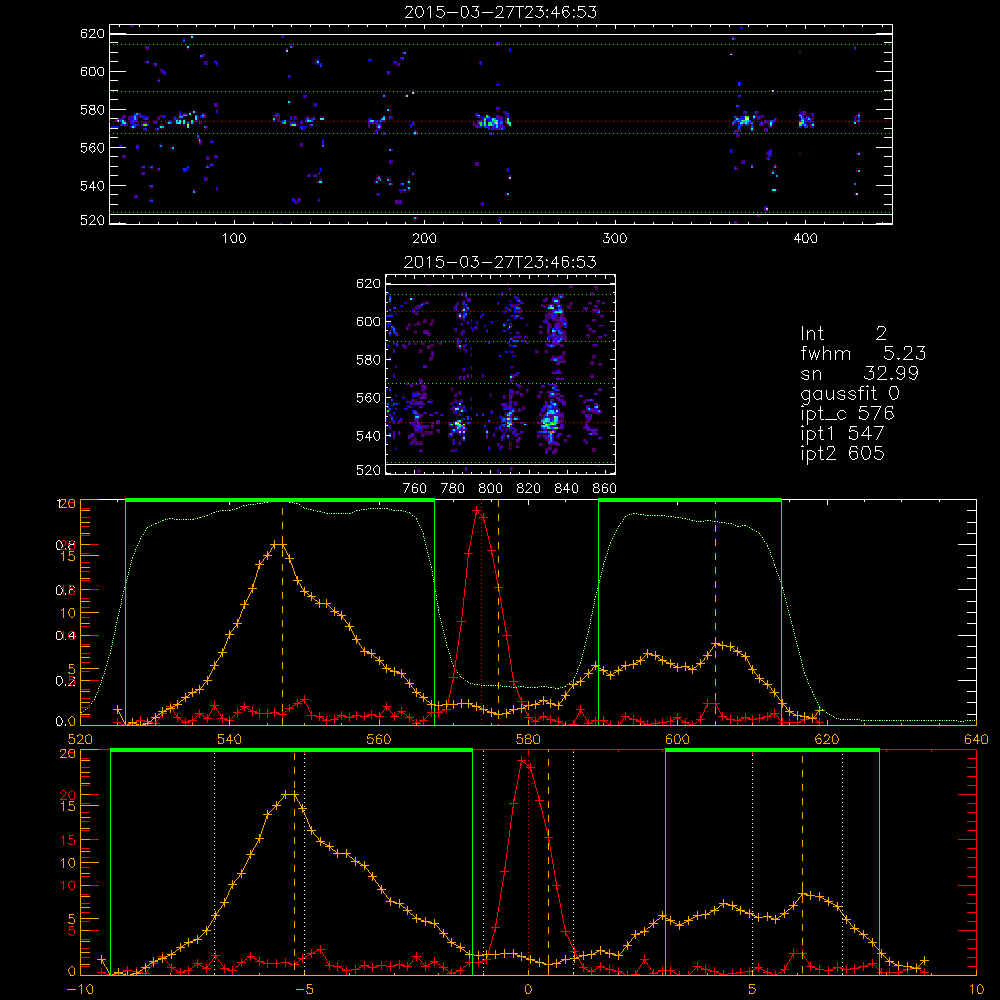Click orange curve peak in lower profile plot
1000x1000 pixels.
(x=290, y=794)
